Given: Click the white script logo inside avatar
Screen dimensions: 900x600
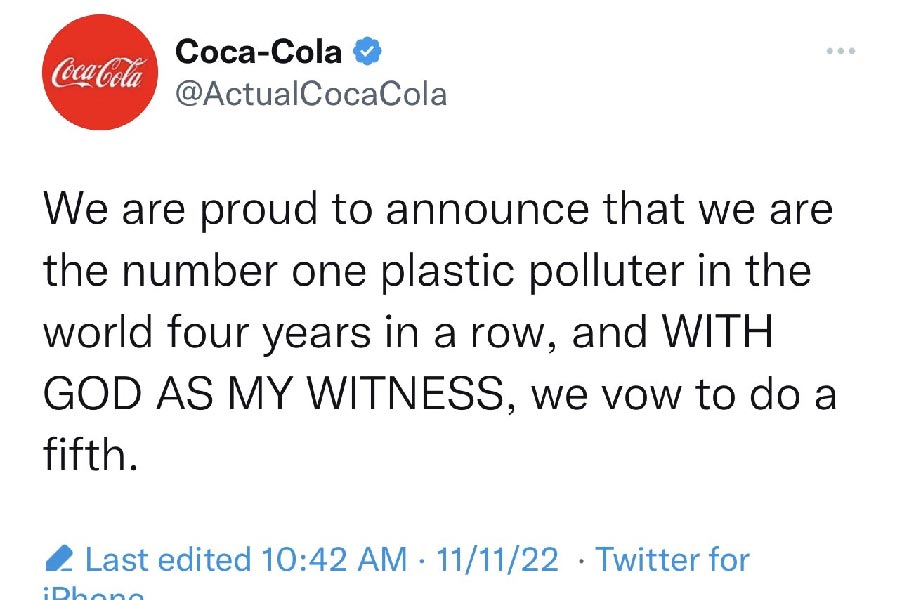Looking at the screenshot, I should point(98,72).
